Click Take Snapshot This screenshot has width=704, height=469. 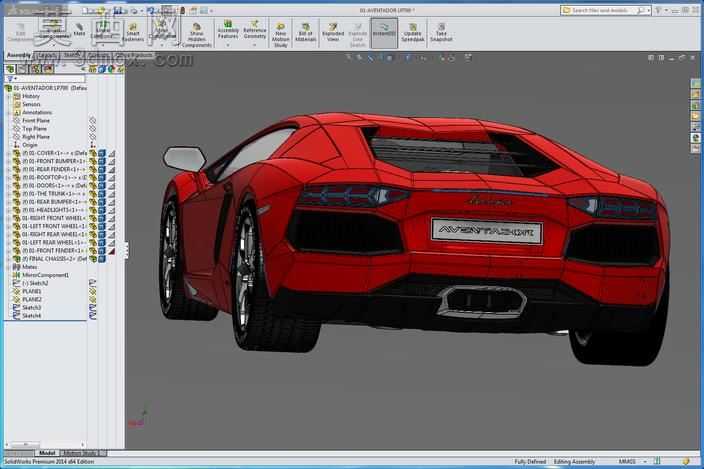click(x=441, y=32)
